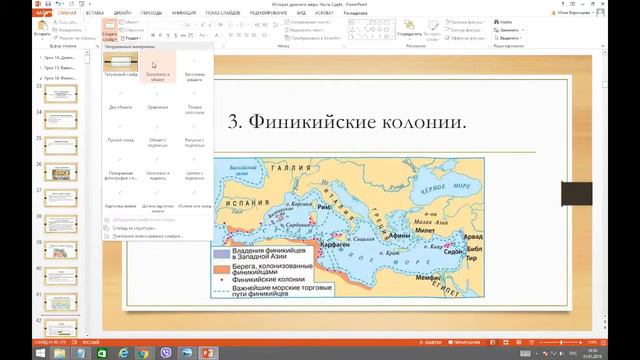Toggle center text alignment
This screenshot has height=360, width=640.
(238, 36)
